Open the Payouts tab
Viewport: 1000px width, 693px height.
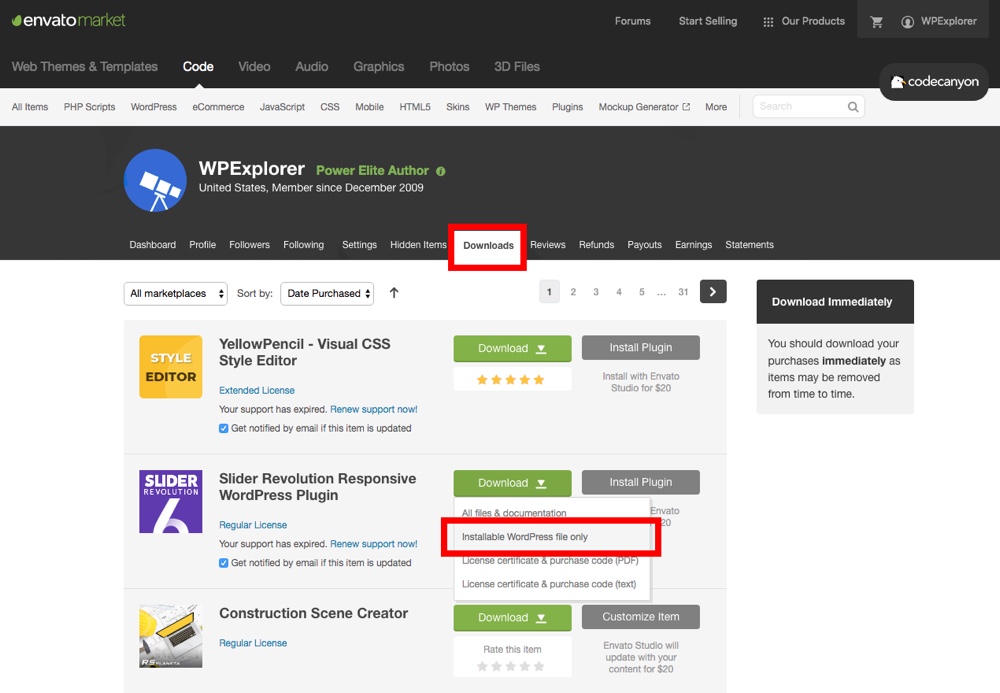pyautogui.click(x=644, y=245)
